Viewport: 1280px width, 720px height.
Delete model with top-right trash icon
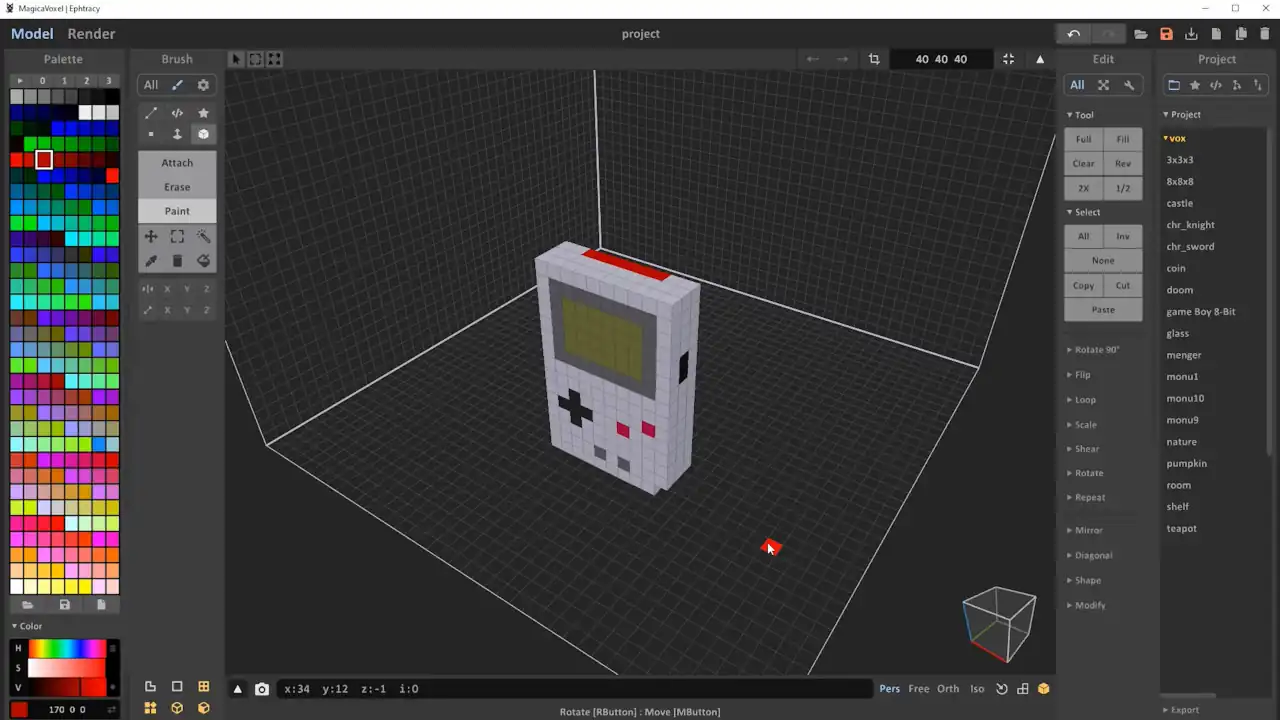(1265, 34)
